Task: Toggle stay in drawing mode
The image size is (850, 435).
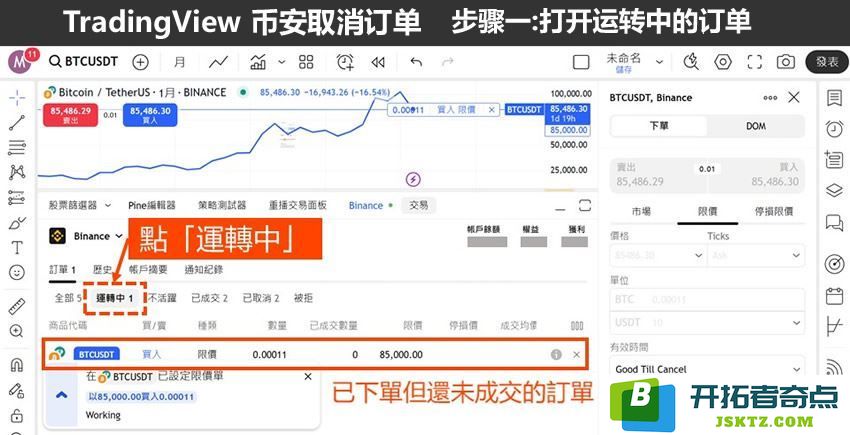Action: (17, 390)
